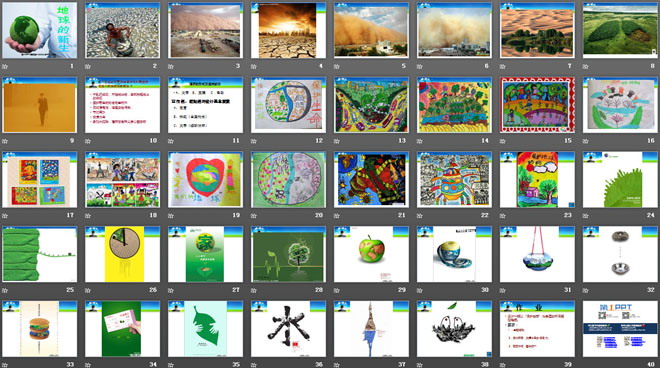The width and height of the screenshot is (660, 368).
Task: Click the animation star icon under slide 6
Action: (x=420, y=67)
